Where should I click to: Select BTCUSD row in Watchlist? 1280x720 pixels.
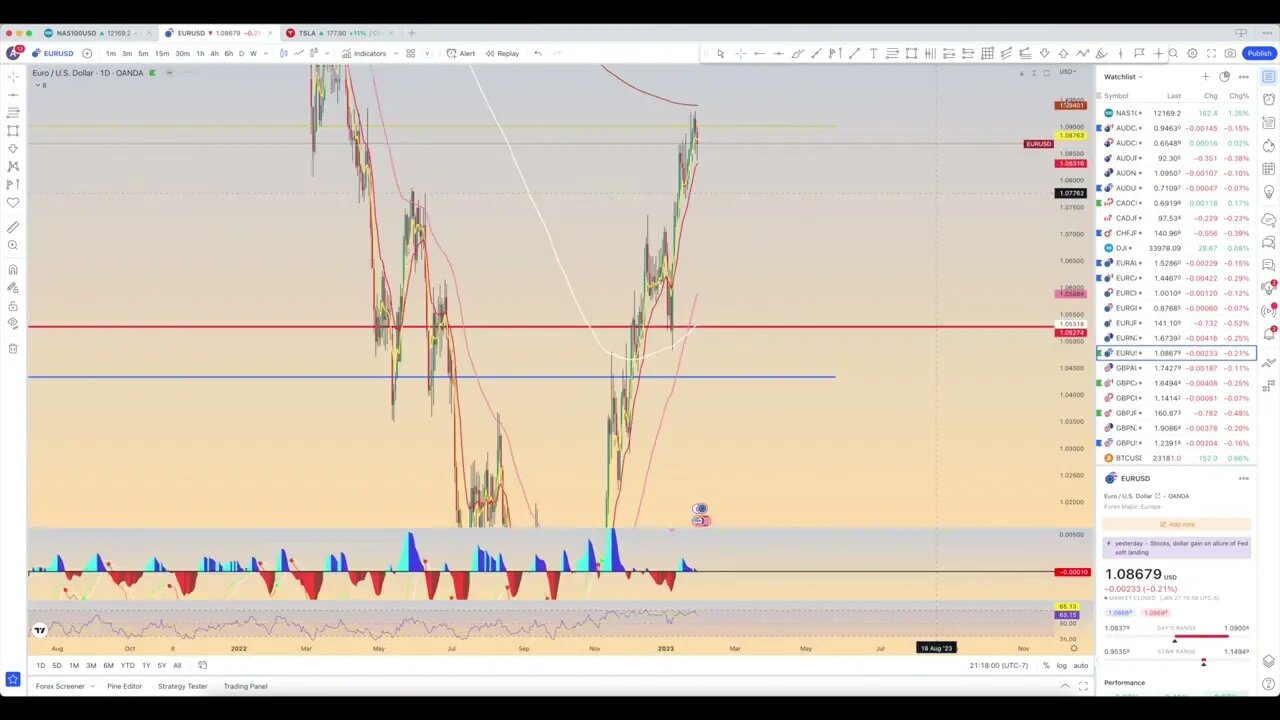[x=1176, y=458]
